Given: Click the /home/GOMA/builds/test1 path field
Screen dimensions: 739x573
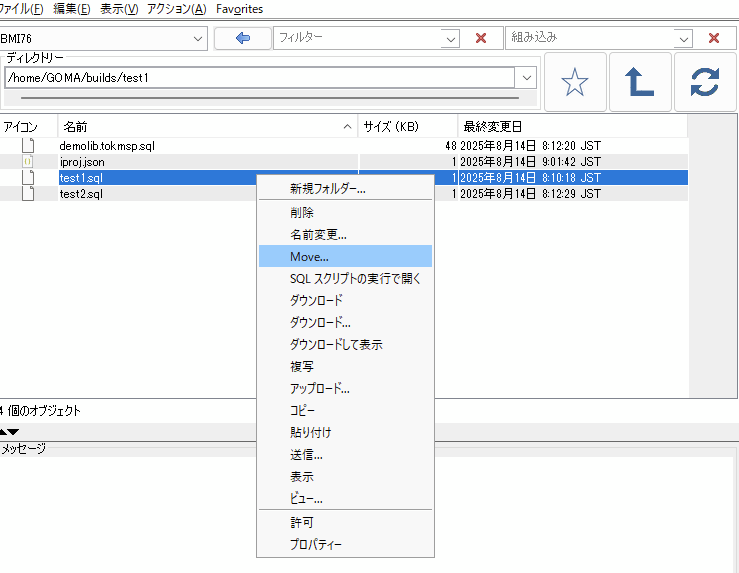Looking at the screenshot, I should [260, 78].
